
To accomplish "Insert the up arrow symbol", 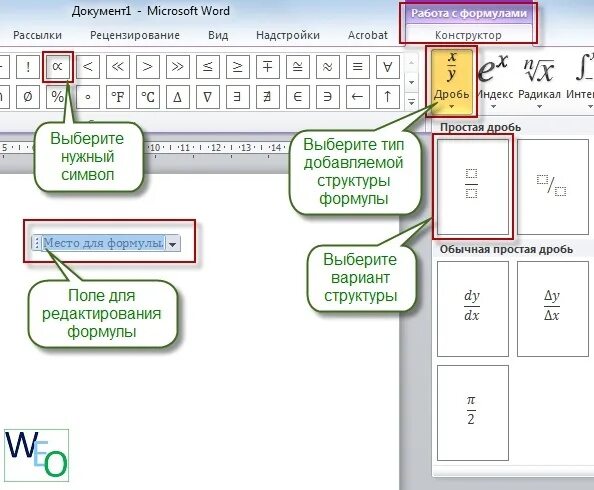I will tap(388, 97).
